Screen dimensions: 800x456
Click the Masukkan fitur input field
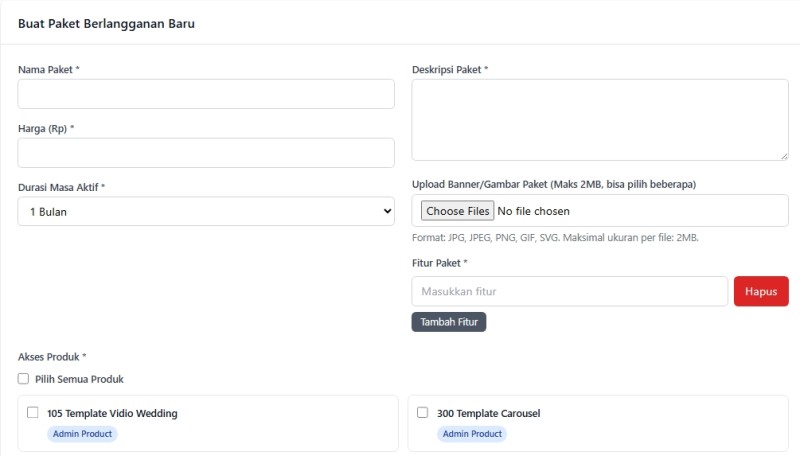point(569,291)
